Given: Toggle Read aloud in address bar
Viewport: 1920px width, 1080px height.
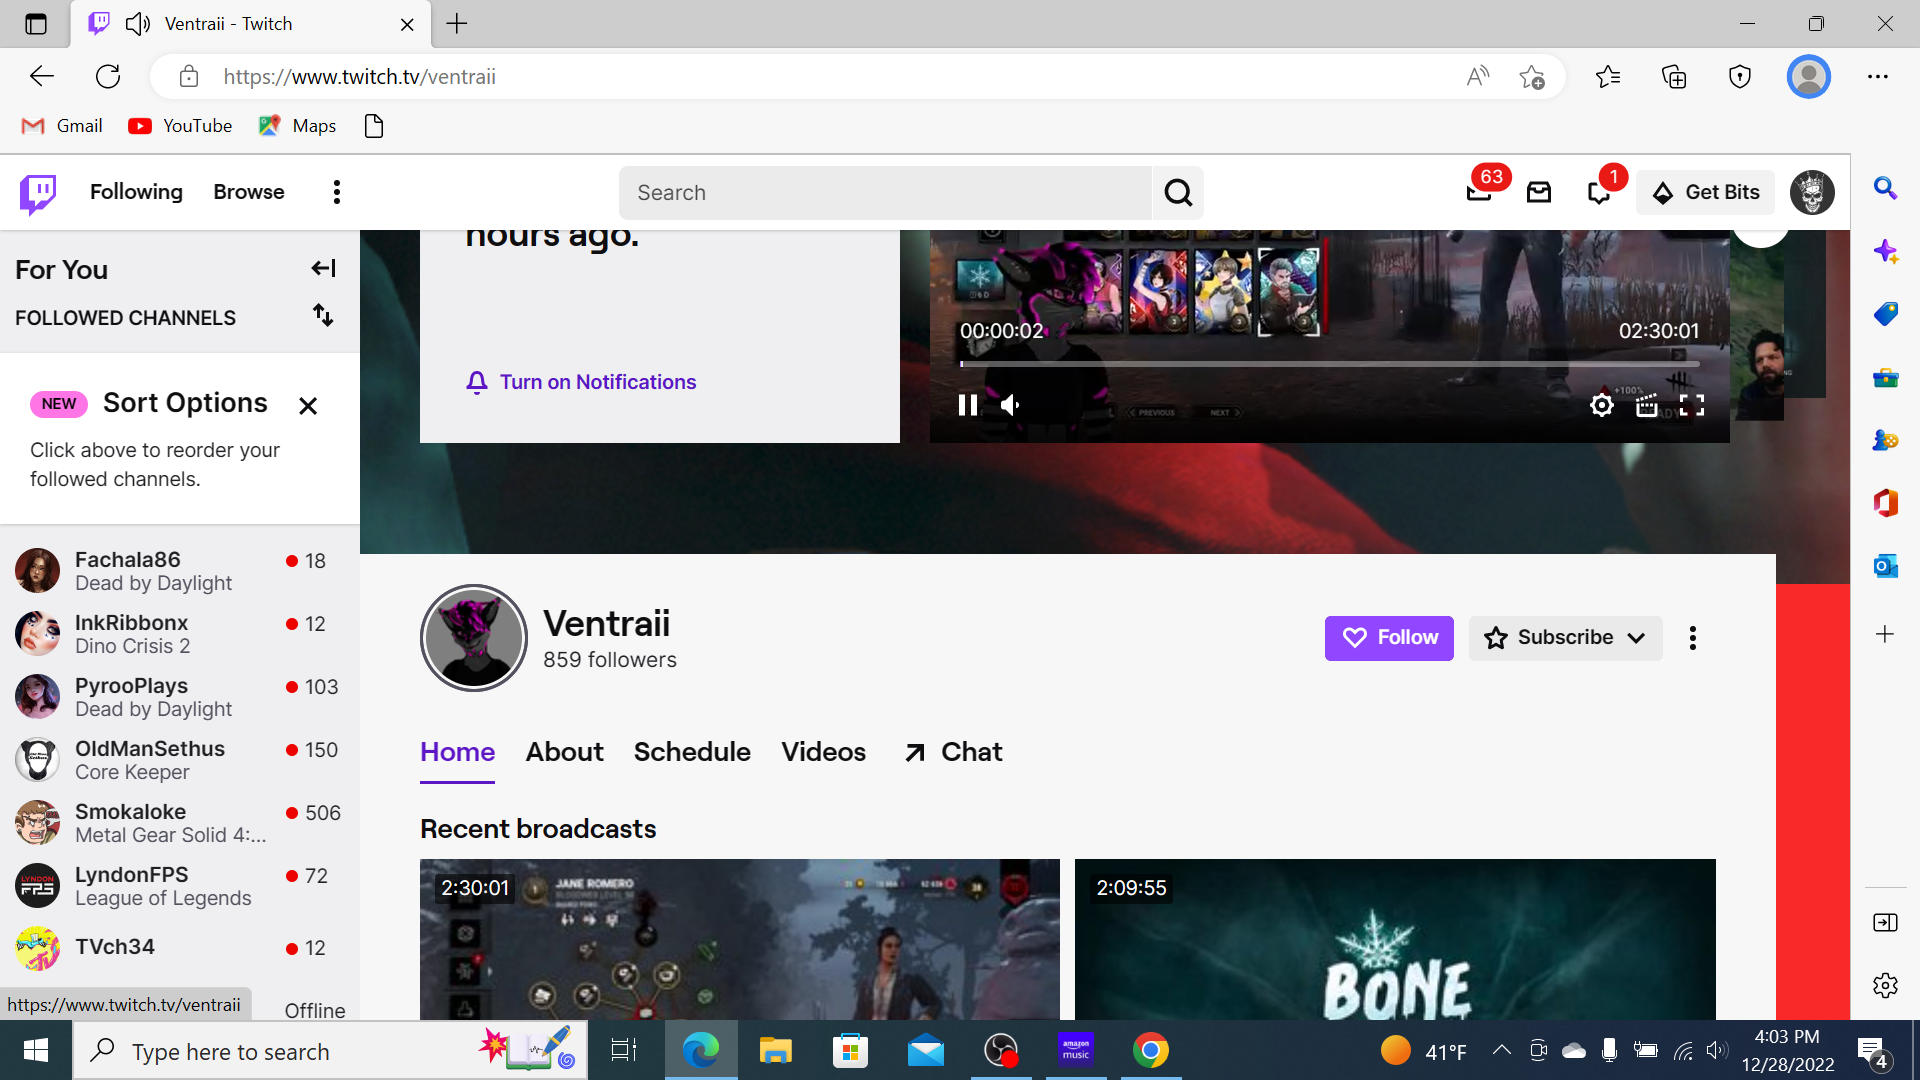Looking at the screenshot, I should [1478, 77].
